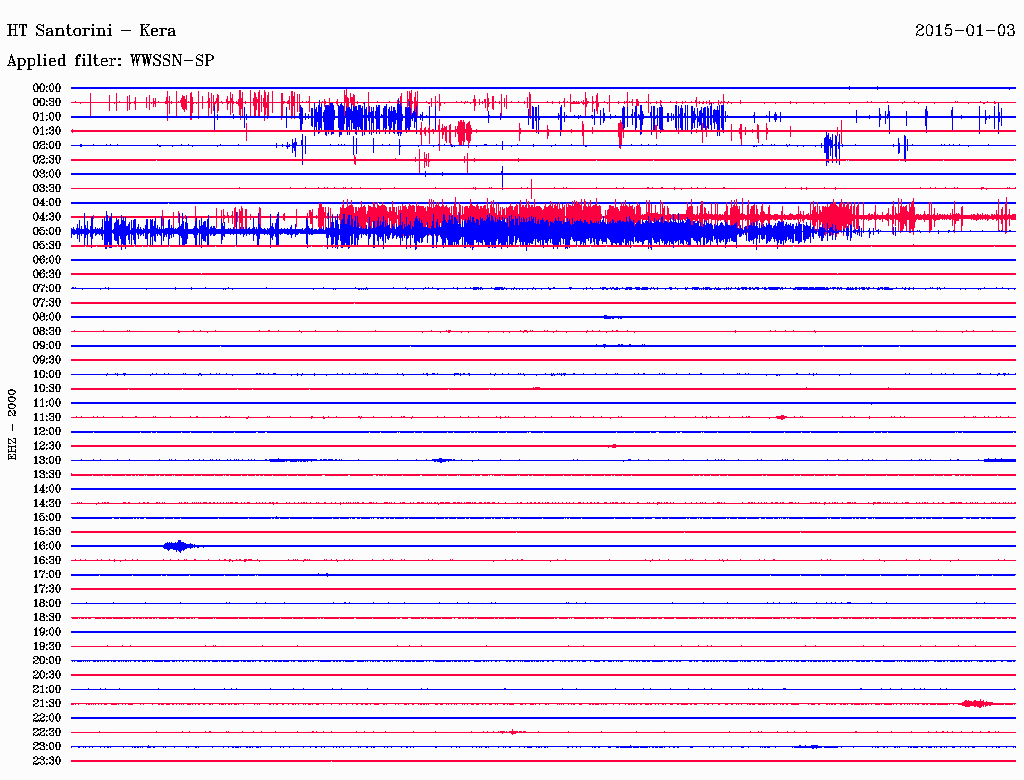1024x780 pixels.
Task: Select the 06:30 time label
Action: pyautogui.click(x=47, y=274)
